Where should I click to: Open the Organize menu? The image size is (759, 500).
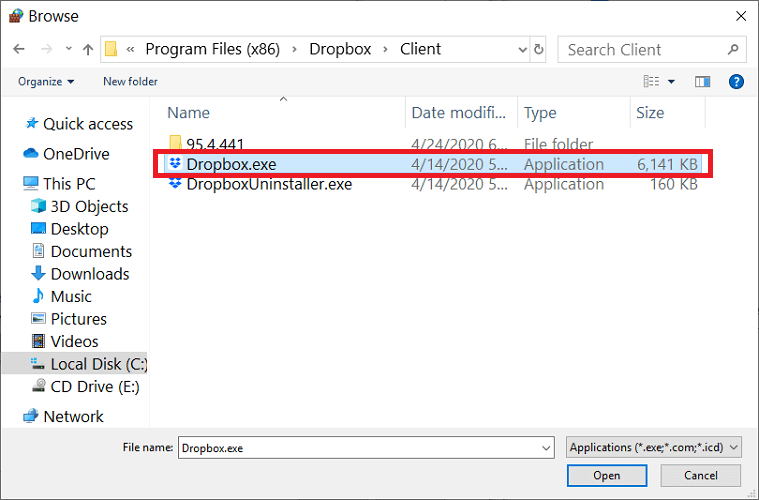click(x=46, y=81)
